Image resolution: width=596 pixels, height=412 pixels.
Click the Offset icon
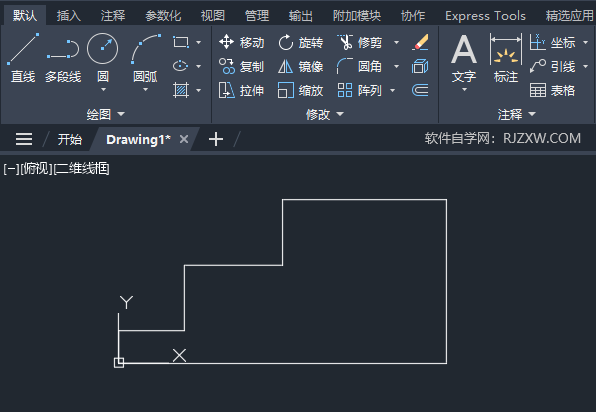[x=420, y=90]
